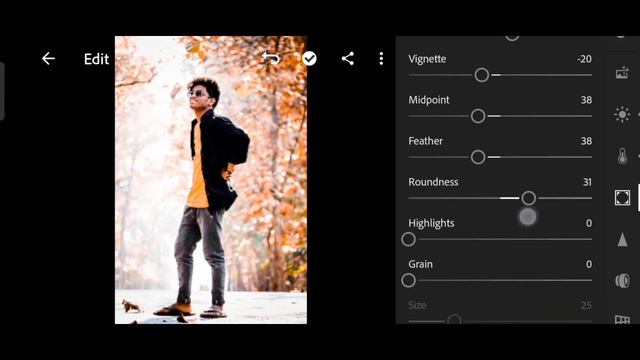This screenshot has height=360, width=640.
Task: Click the Grain label
Action: 420,264
